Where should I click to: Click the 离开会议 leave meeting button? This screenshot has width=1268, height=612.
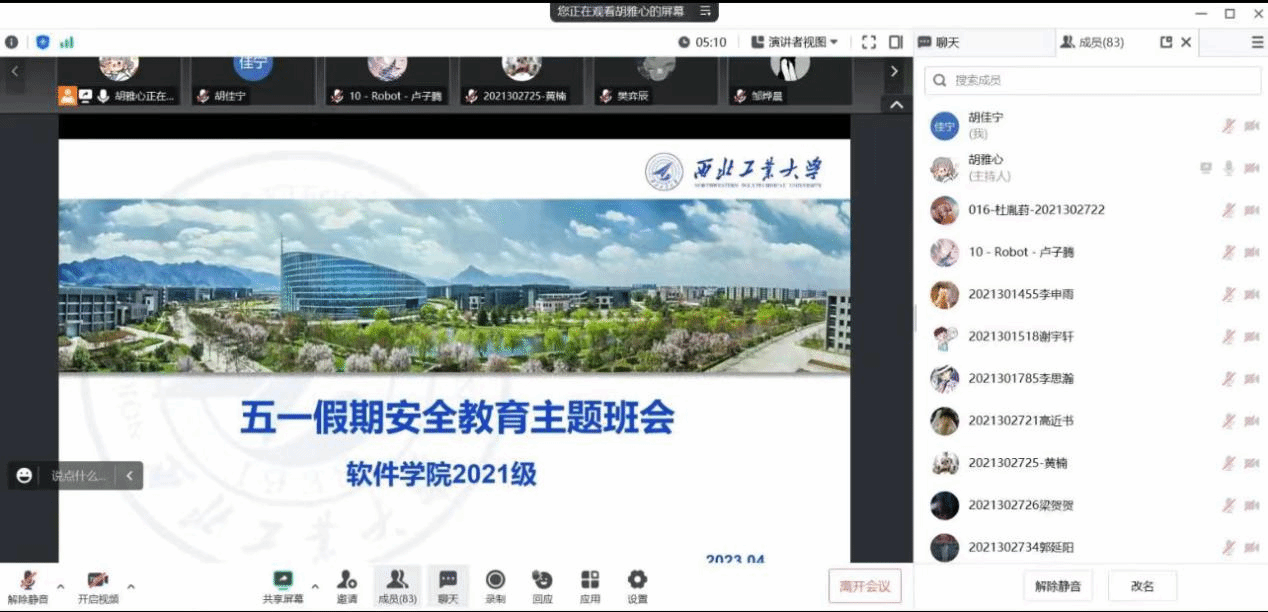(864, 586)
